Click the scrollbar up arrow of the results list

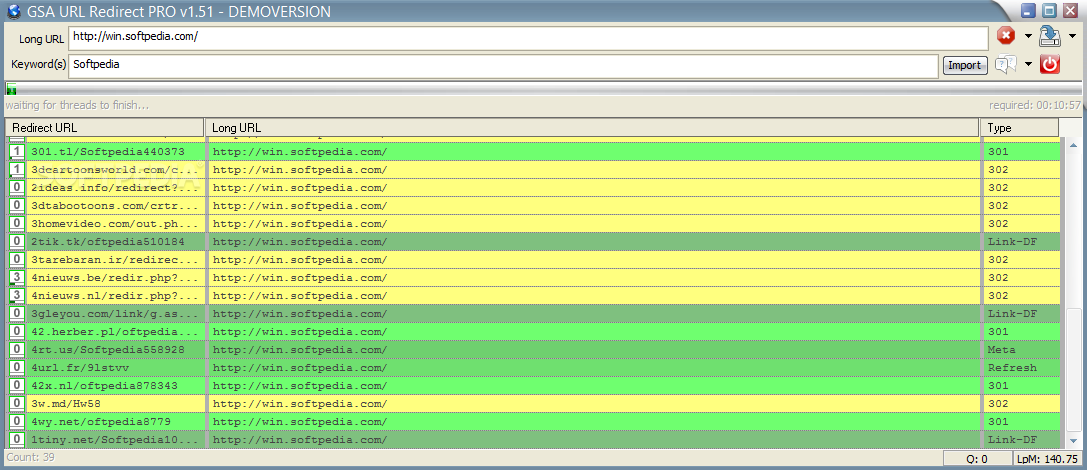pyautogui.click(x=1074, y=145)
